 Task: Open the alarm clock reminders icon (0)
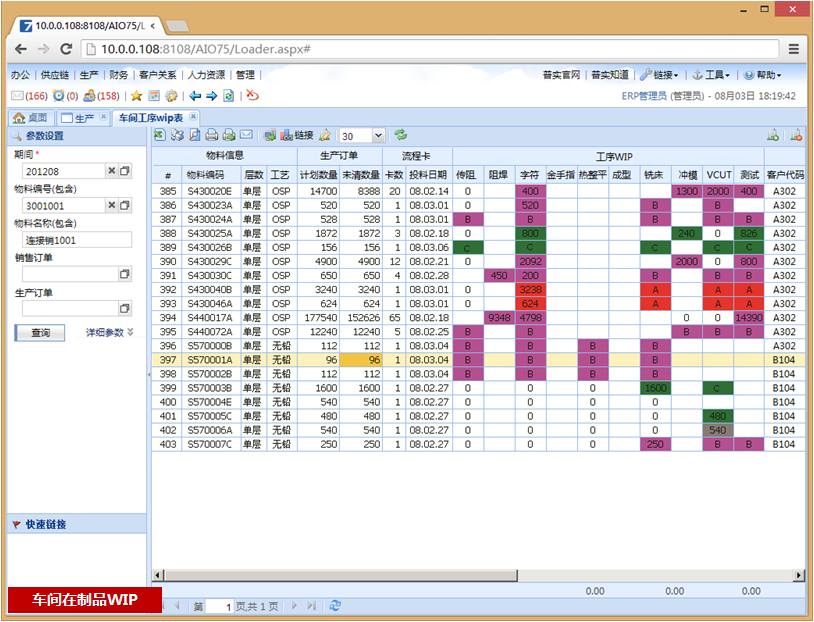[x=59, y=96]
